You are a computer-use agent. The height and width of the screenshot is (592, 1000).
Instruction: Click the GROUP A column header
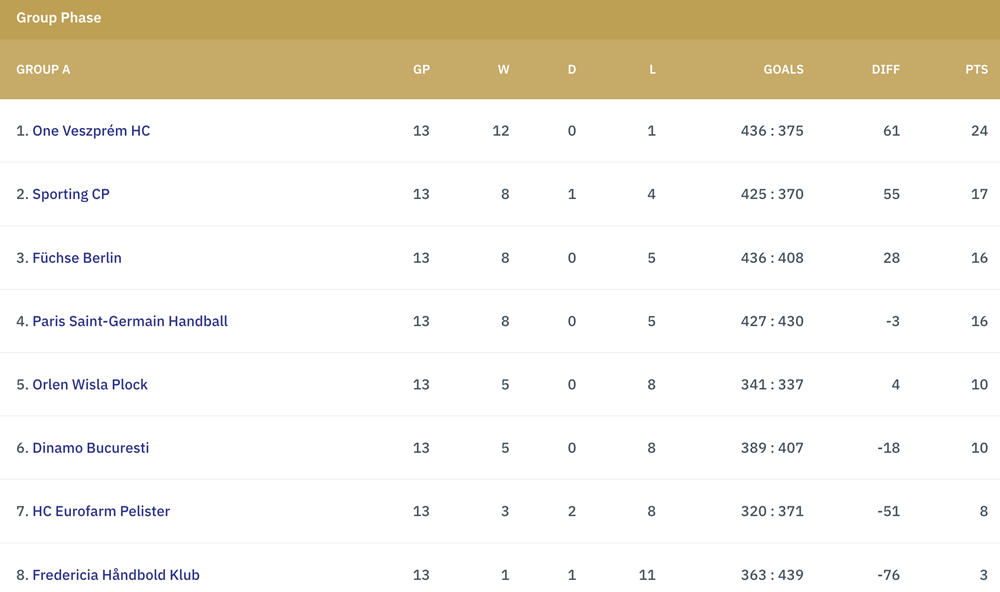pyautogui.click(x=43, y=70)
